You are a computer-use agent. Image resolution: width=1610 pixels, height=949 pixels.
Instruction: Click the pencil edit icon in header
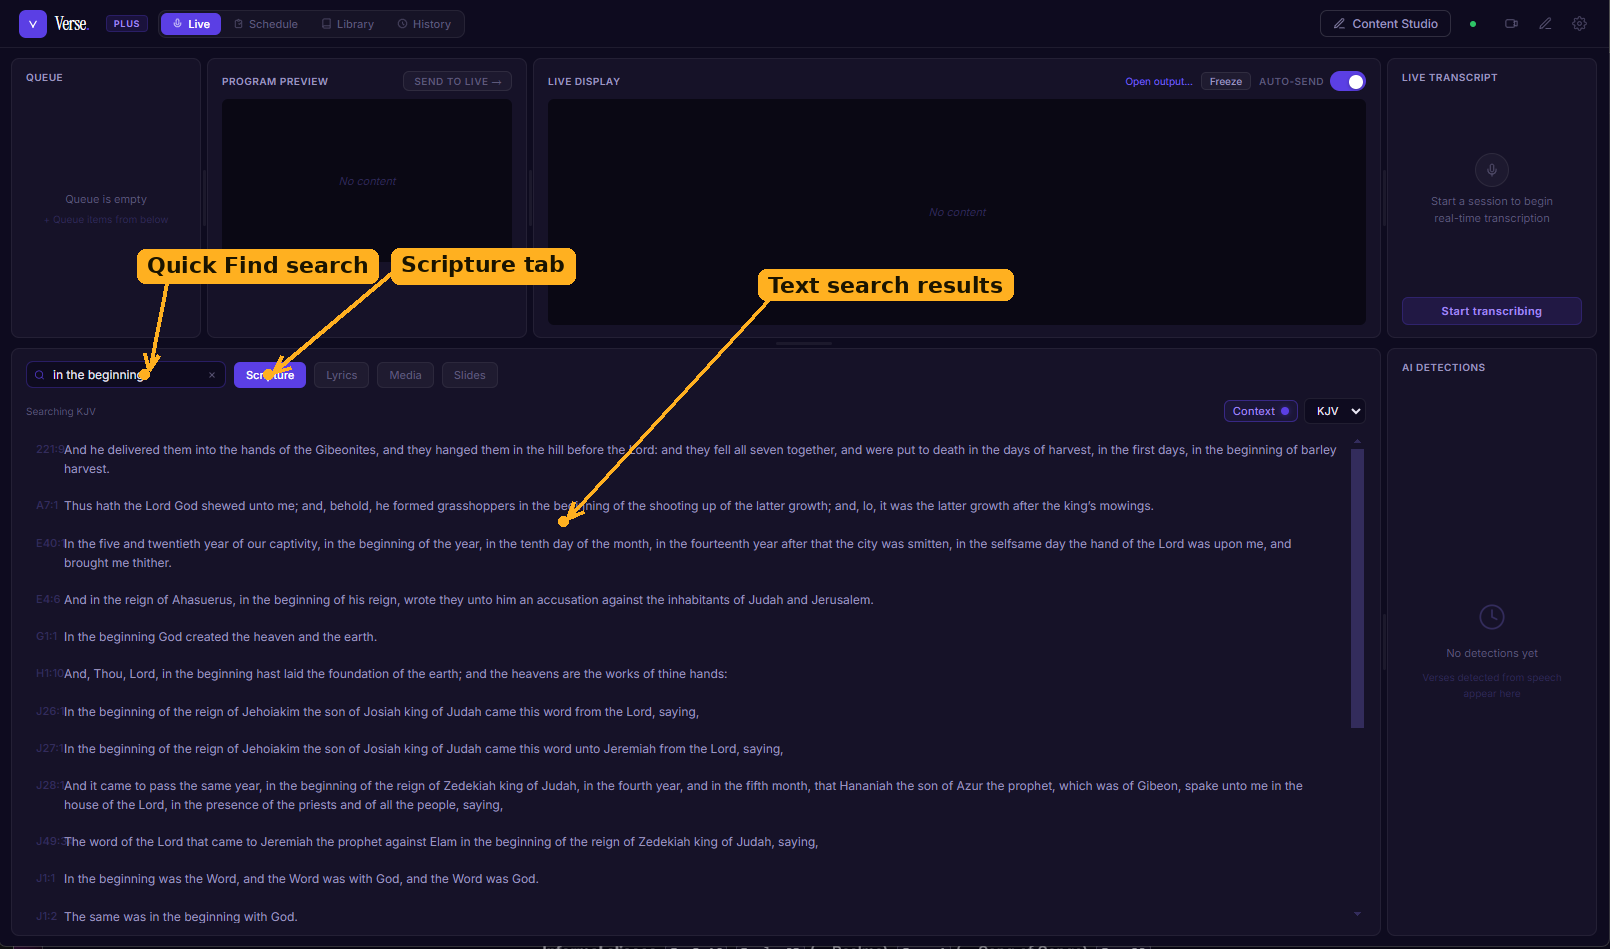click(x=1545, y=24)
